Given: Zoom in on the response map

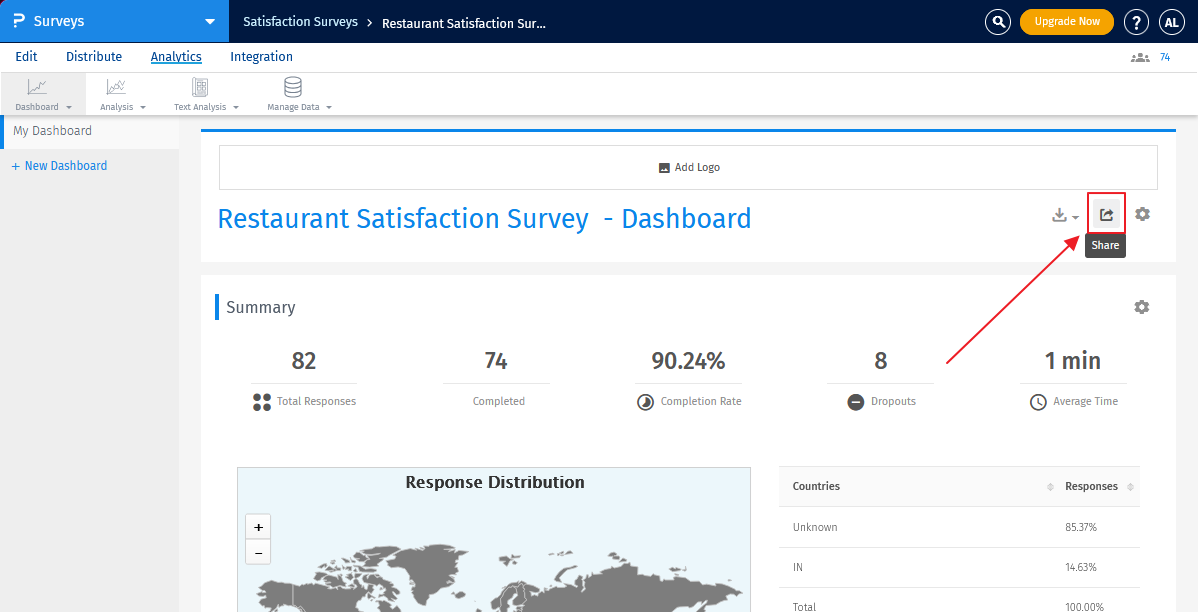Looking at the screenshot, I should pos(258,527).
